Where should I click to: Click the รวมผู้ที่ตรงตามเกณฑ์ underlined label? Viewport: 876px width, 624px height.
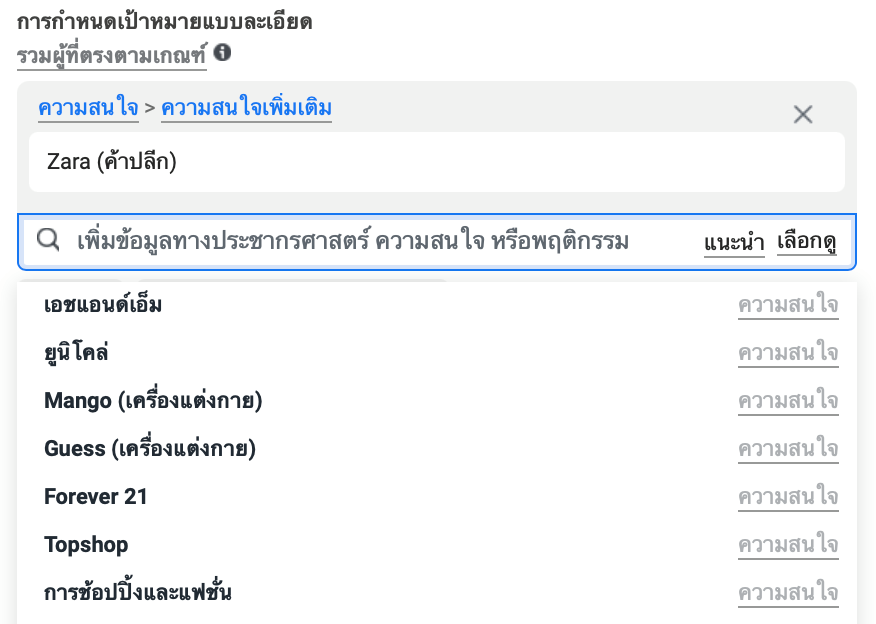coord(111,55)
